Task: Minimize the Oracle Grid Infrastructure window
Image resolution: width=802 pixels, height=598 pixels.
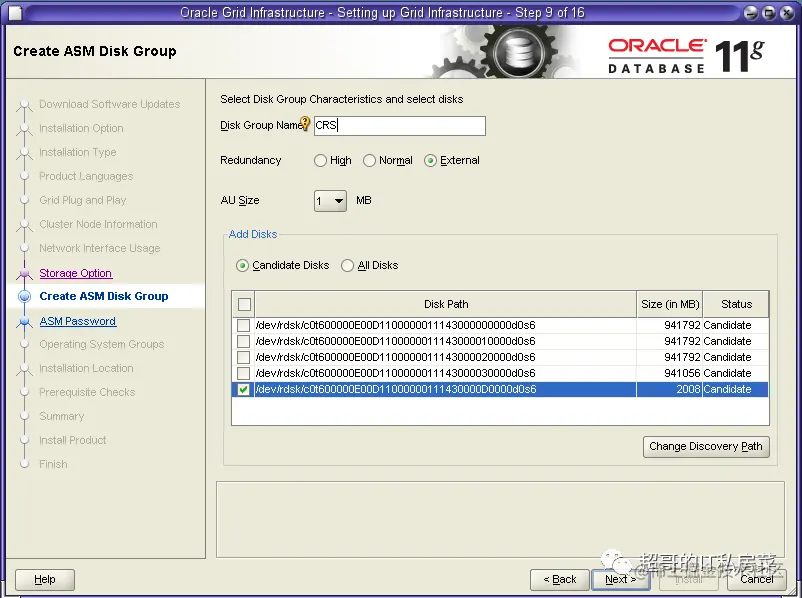Action: tap(750, 13)
